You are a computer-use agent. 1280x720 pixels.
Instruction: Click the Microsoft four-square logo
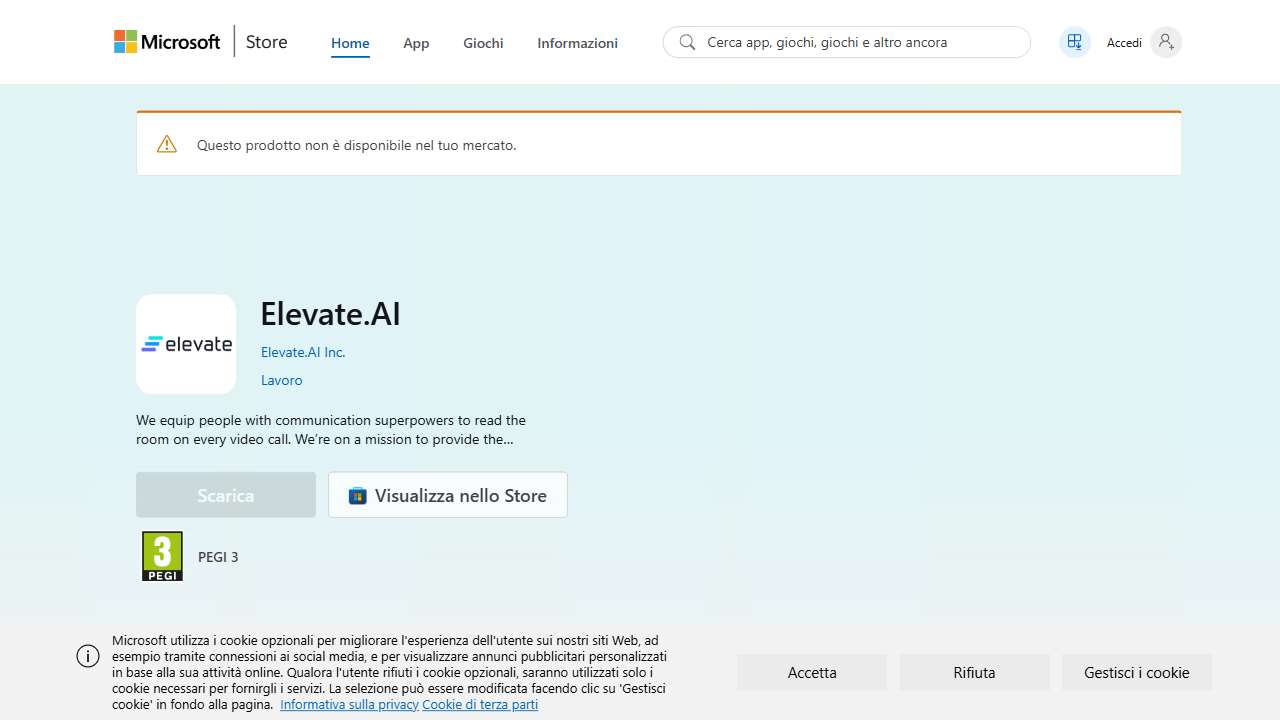pyautogui.click(x=124, y=41)
